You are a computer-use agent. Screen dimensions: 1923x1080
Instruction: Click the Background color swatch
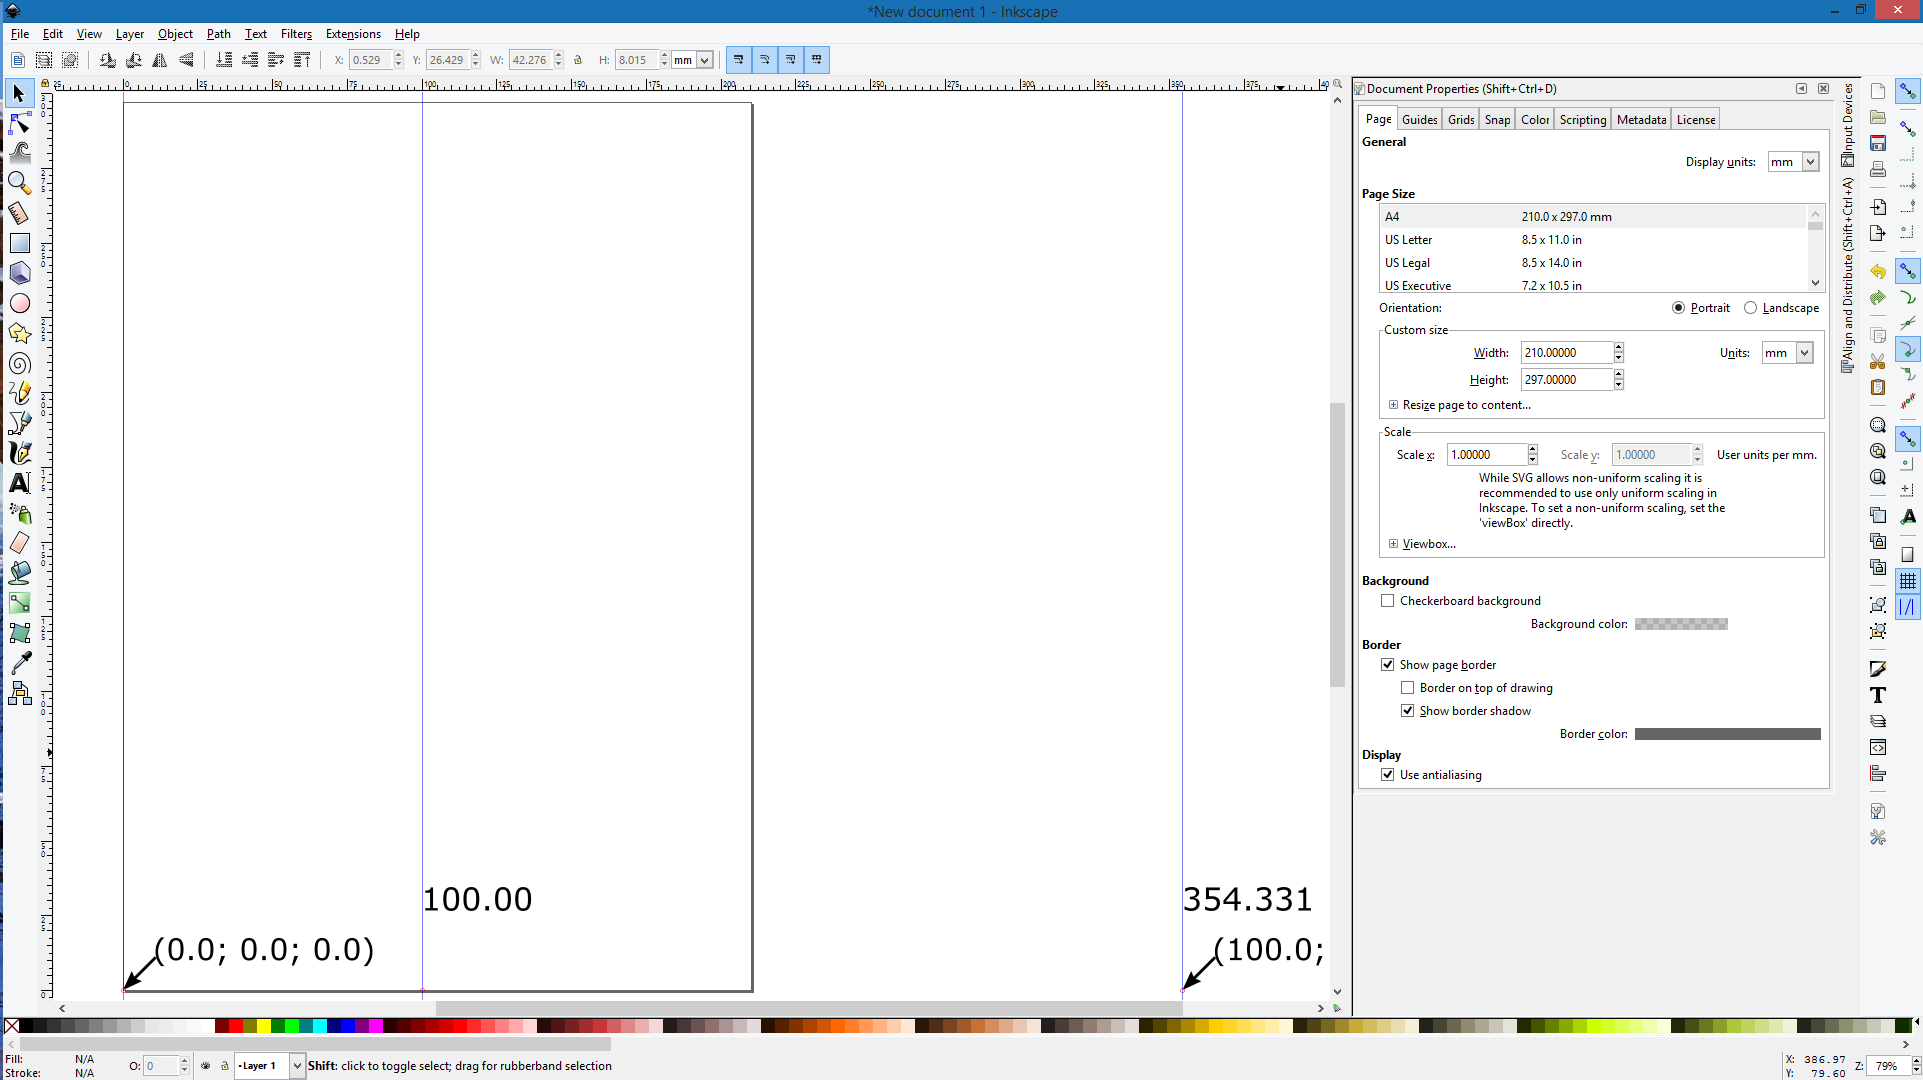click(x=1681, y=624)
